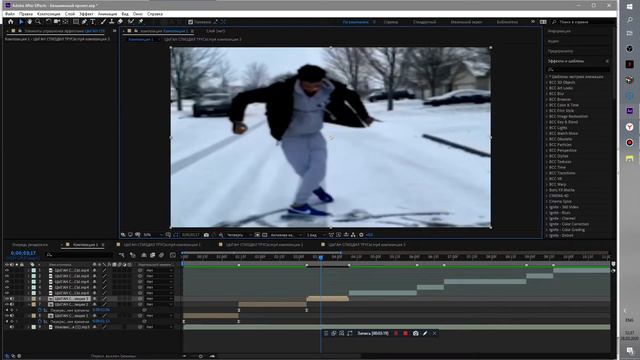
Task: Click label color swatch of layer 6
Action: point(34,299)
